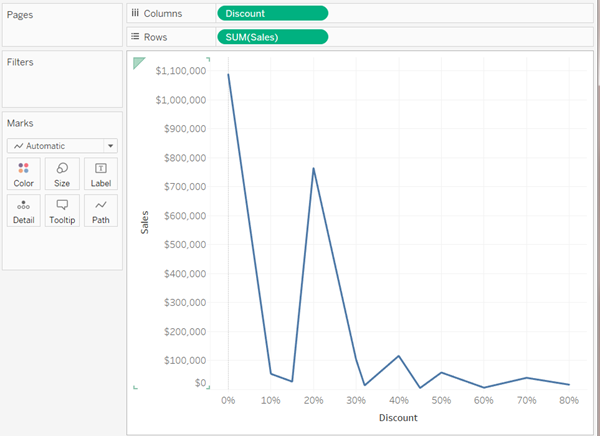Open the Path marks card
Screen dimensions: 600x436
pos(101,211)
